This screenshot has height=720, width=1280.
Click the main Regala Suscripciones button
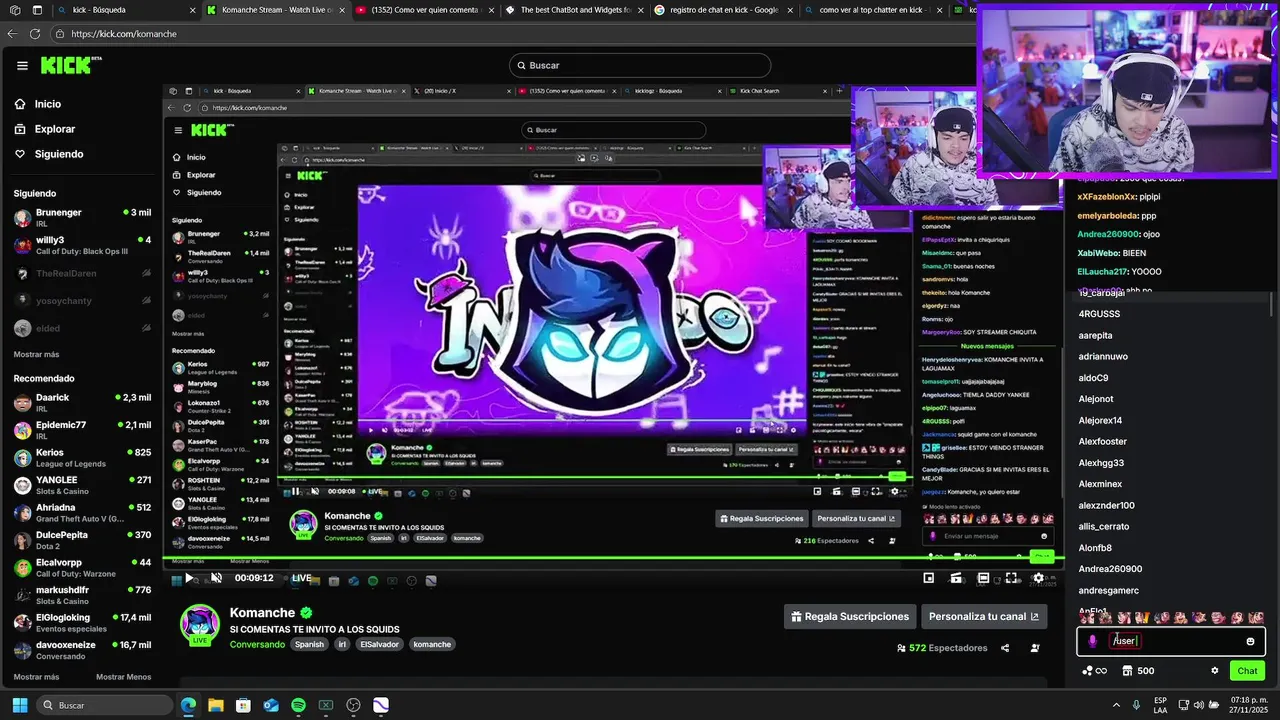point(848,617)
